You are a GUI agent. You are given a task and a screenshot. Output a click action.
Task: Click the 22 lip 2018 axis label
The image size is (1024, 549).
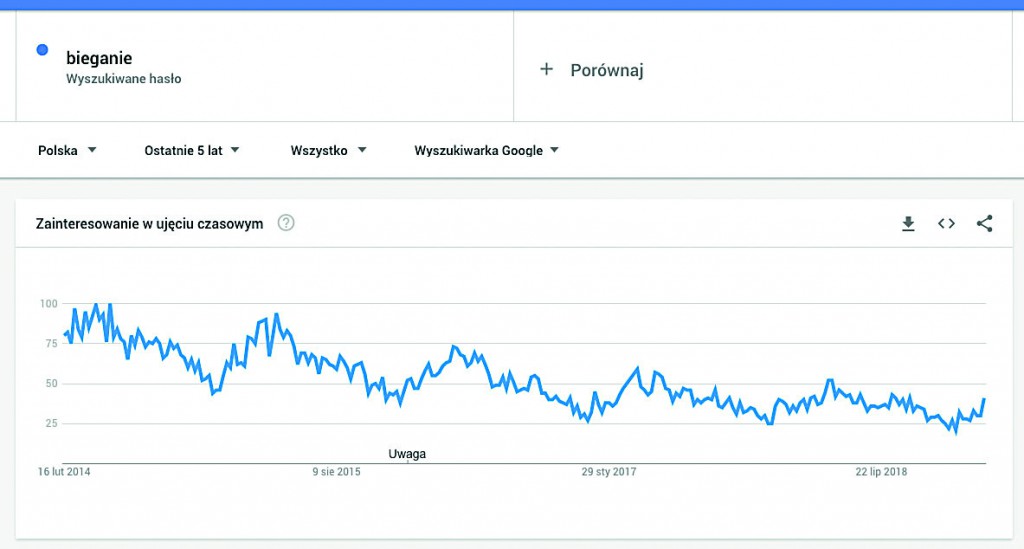pyautogui.click(x=881, y=472)
